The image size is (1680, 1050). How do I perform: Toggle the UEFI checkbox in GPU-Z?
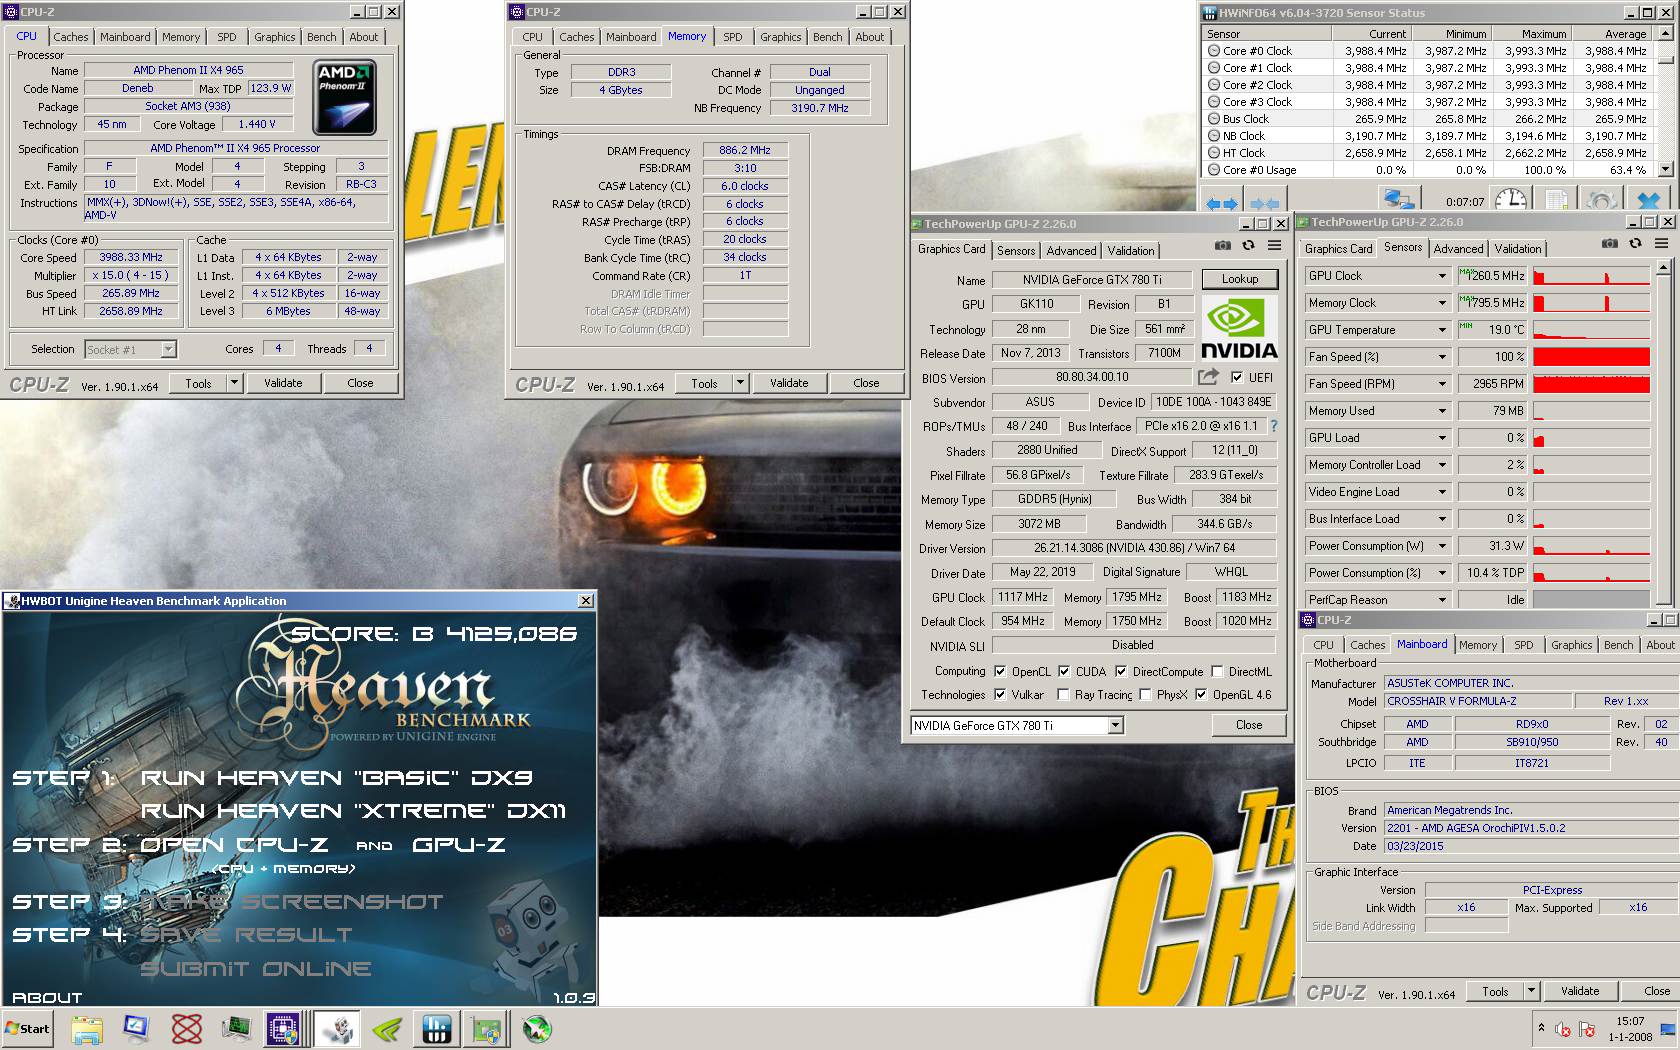[1237, 378]
